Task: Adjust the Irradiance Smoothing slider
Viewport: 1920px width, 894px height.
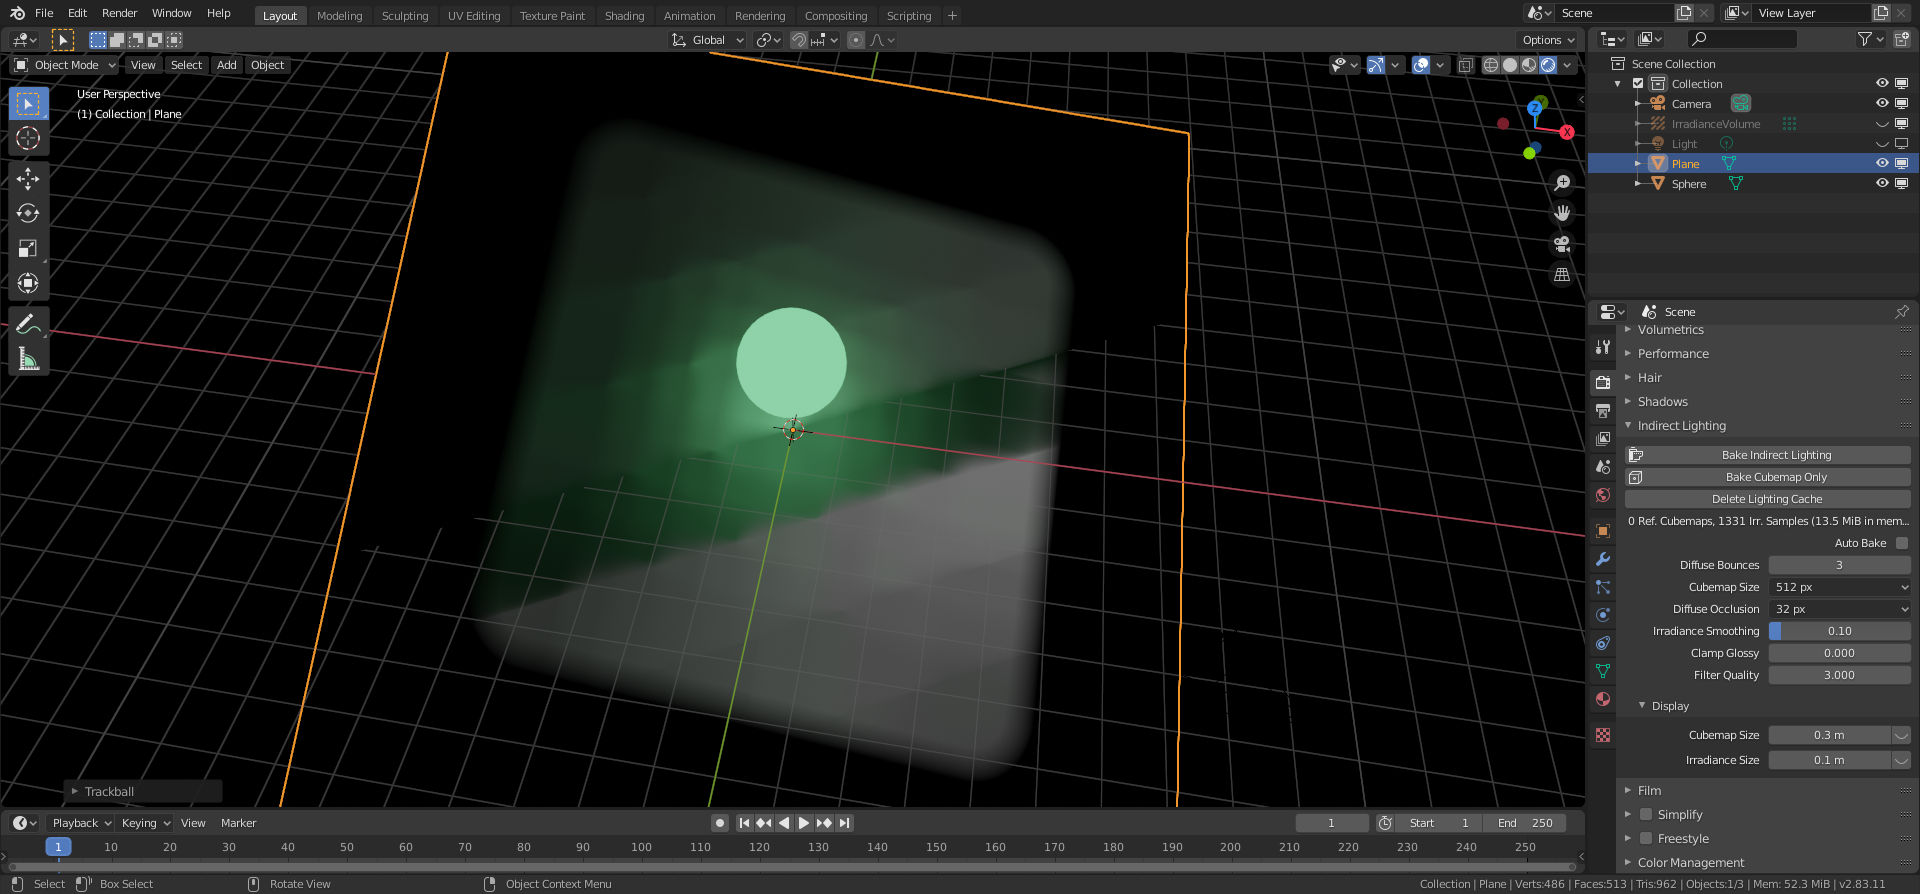Action: pos(1839,631)
